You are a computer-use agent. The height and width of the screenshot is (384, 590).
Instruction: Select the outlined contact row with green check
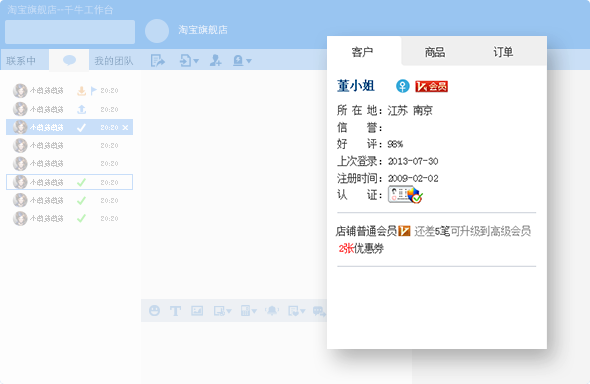(x=70, y=182)
